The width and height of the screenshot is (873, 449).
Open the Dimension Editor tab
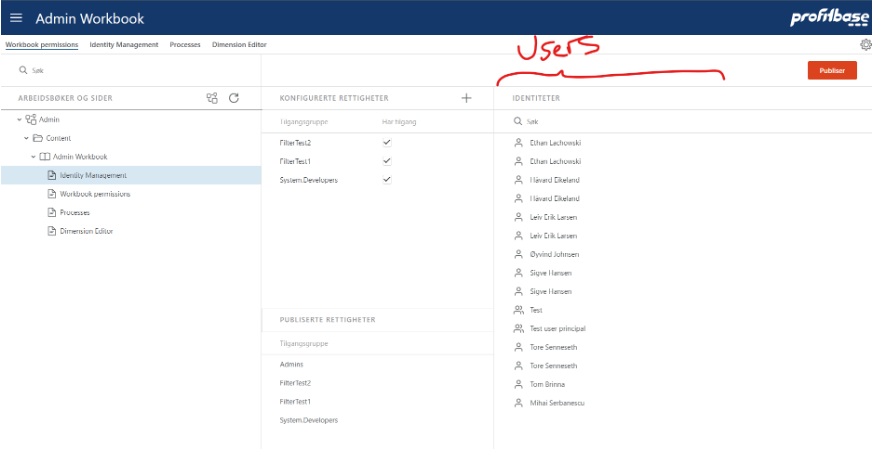point(239,45)
